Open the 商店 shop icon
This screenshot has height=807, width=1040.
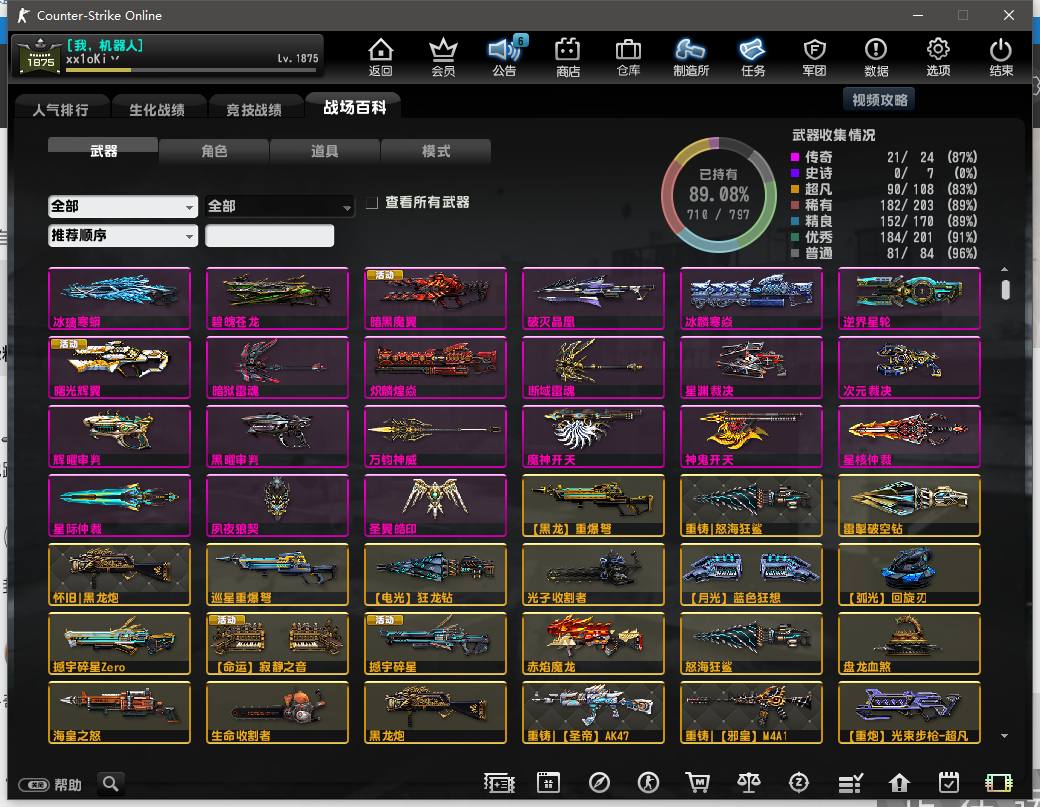tap(568, 56)
